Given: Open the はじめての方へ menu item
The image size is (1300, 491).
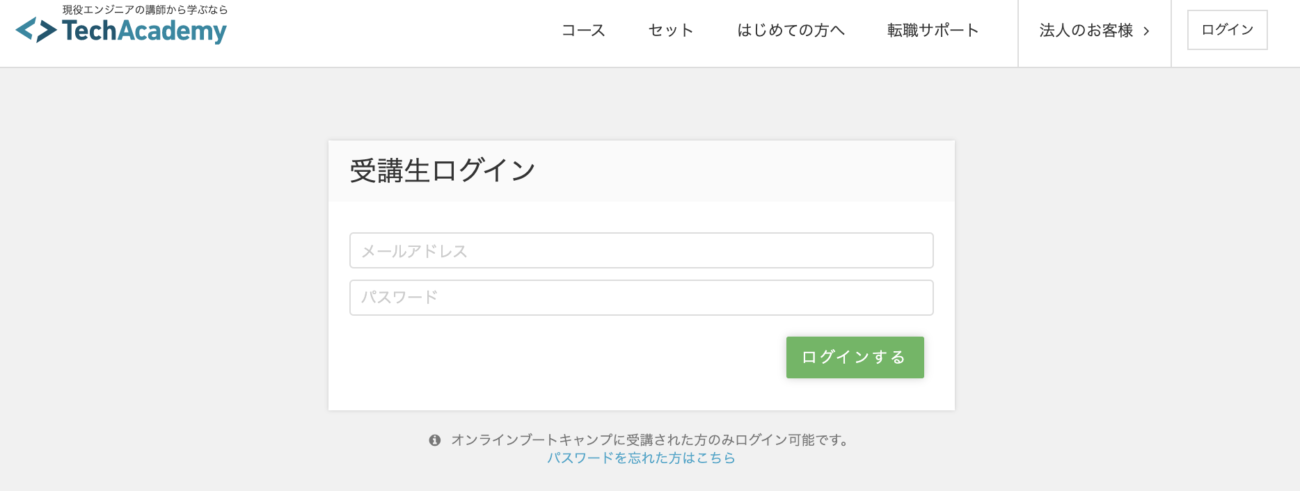Looking at the screenshot, I should pyautogui.click(x=791, y=30).
